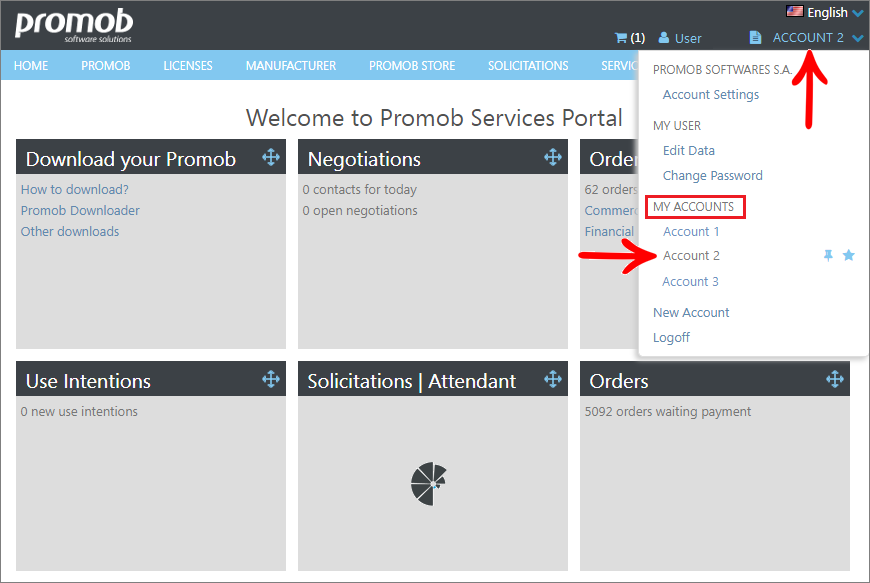Open the LICENSES menu

(x=188, y=65)
